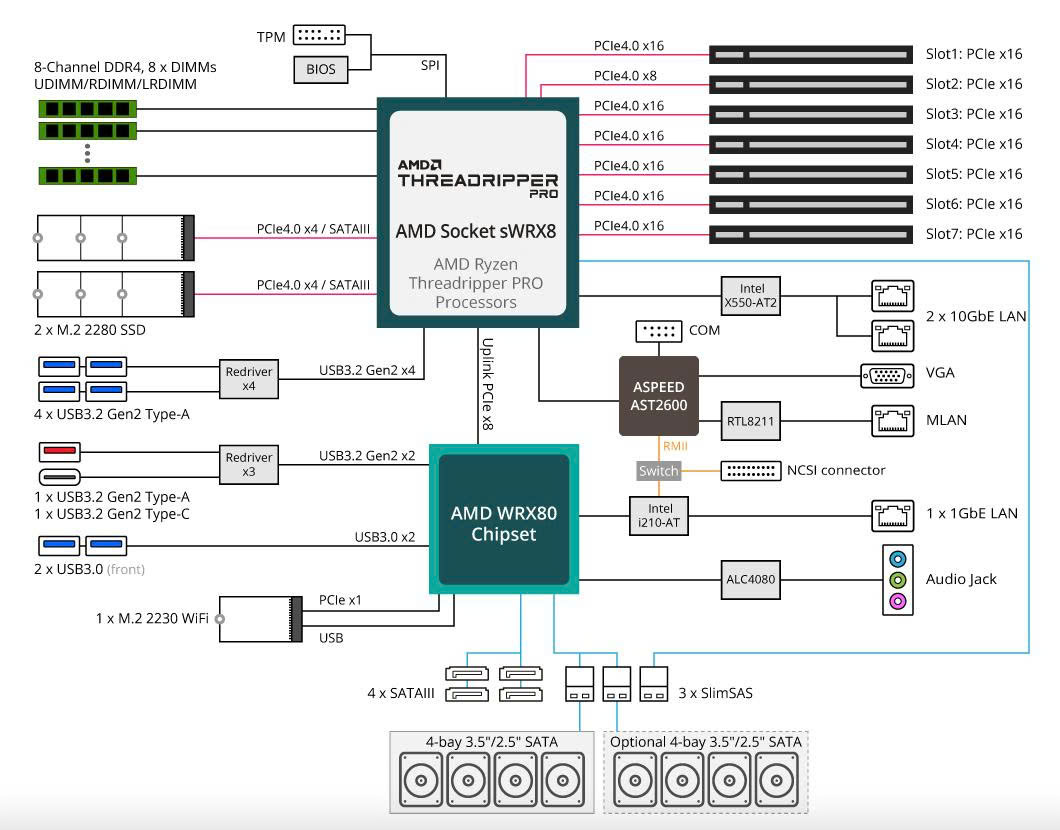Viewport: 1060px width, 830px height.
Task: Click the 'Audio Jack' label
Action: coord(961,579)
